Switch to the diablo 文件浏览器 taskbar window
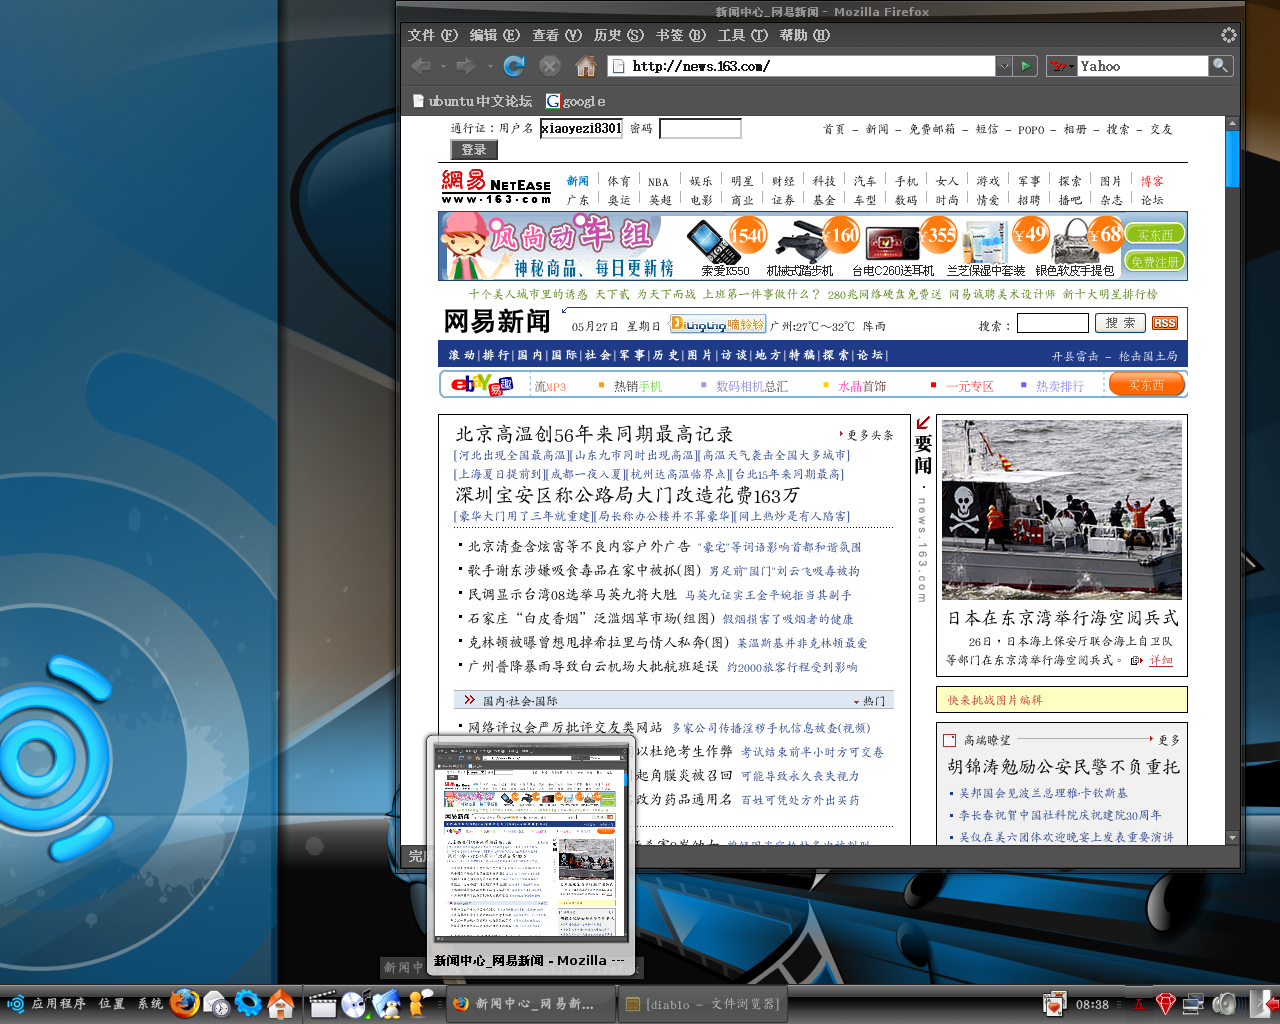 [x=701, y=1004]
